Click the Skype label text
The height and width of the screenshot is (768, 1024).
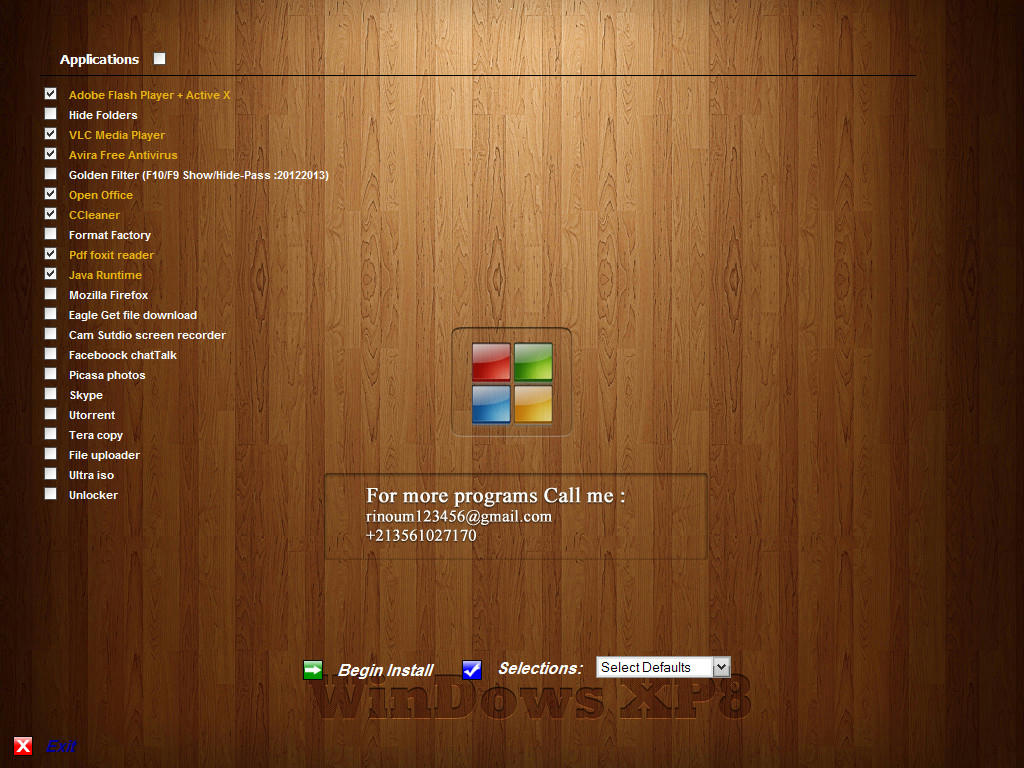tap(86, 395)
